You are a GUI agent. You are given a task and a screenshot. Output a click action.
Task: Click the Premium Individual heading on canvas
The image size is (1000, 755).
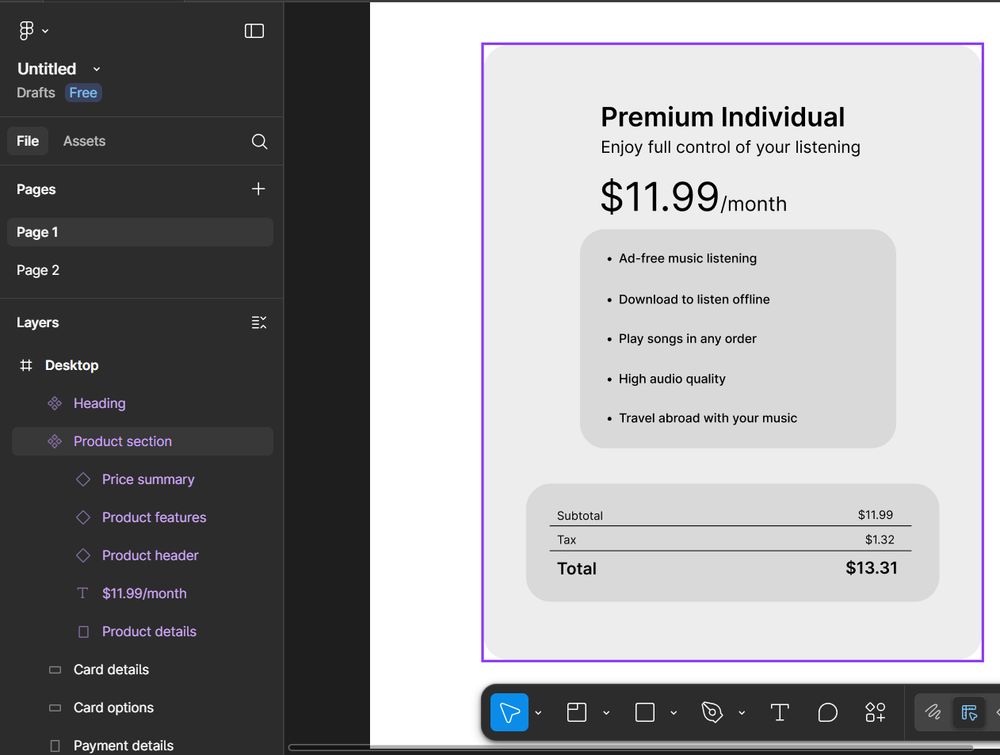click(x=723, y=117)
